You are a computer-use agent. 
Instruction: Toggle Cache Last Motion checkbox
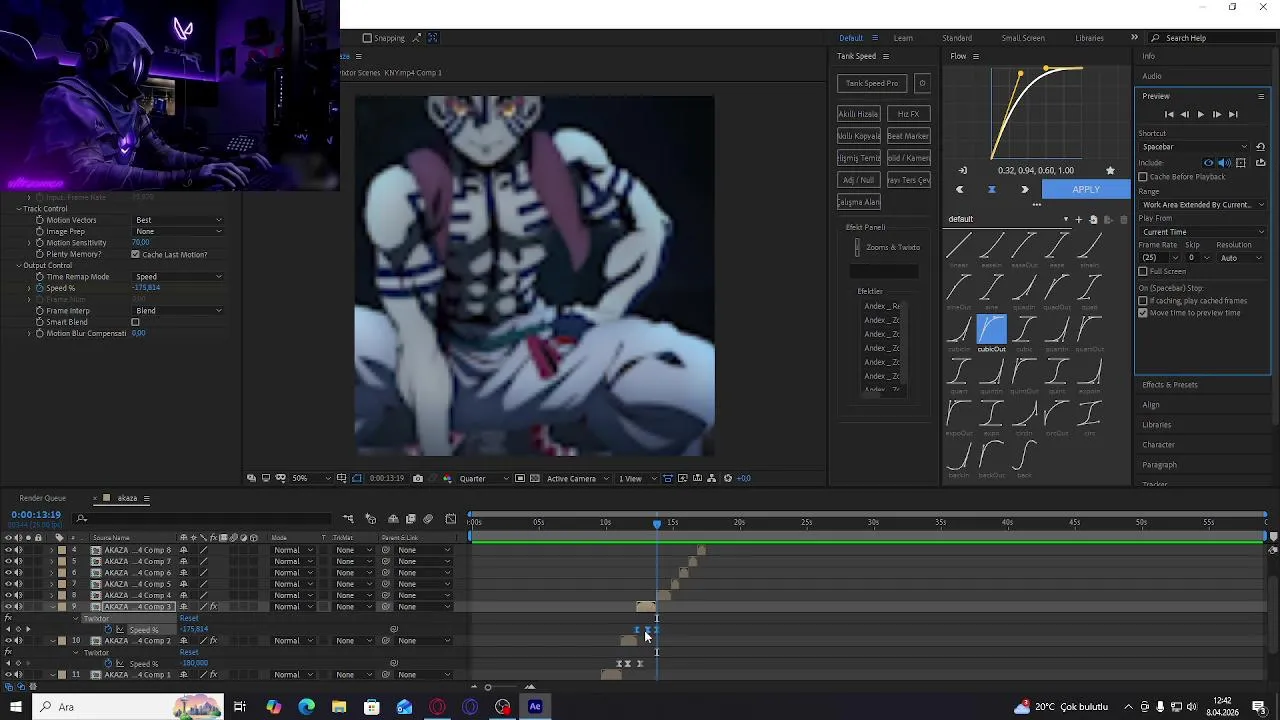click(135, 255)
